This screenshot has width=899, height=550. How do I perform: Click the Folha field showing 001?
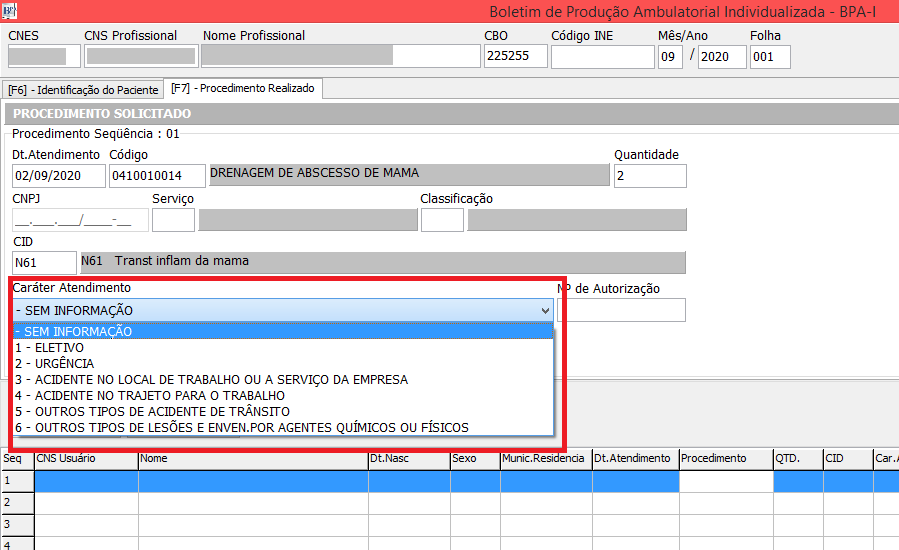pyautogui.click(x=769, y=57)
